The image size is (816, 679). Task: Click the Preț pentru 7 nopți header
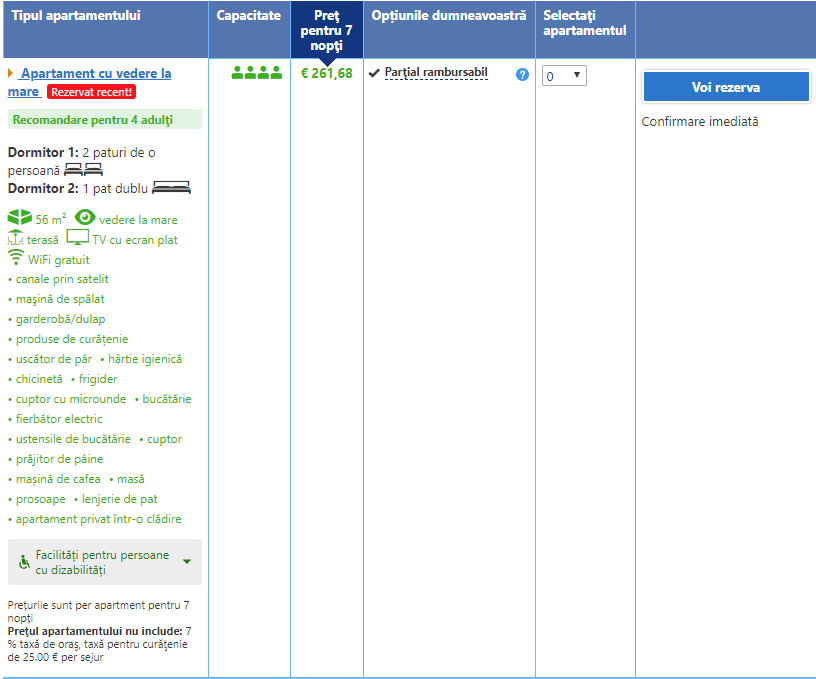coord(326,30)
